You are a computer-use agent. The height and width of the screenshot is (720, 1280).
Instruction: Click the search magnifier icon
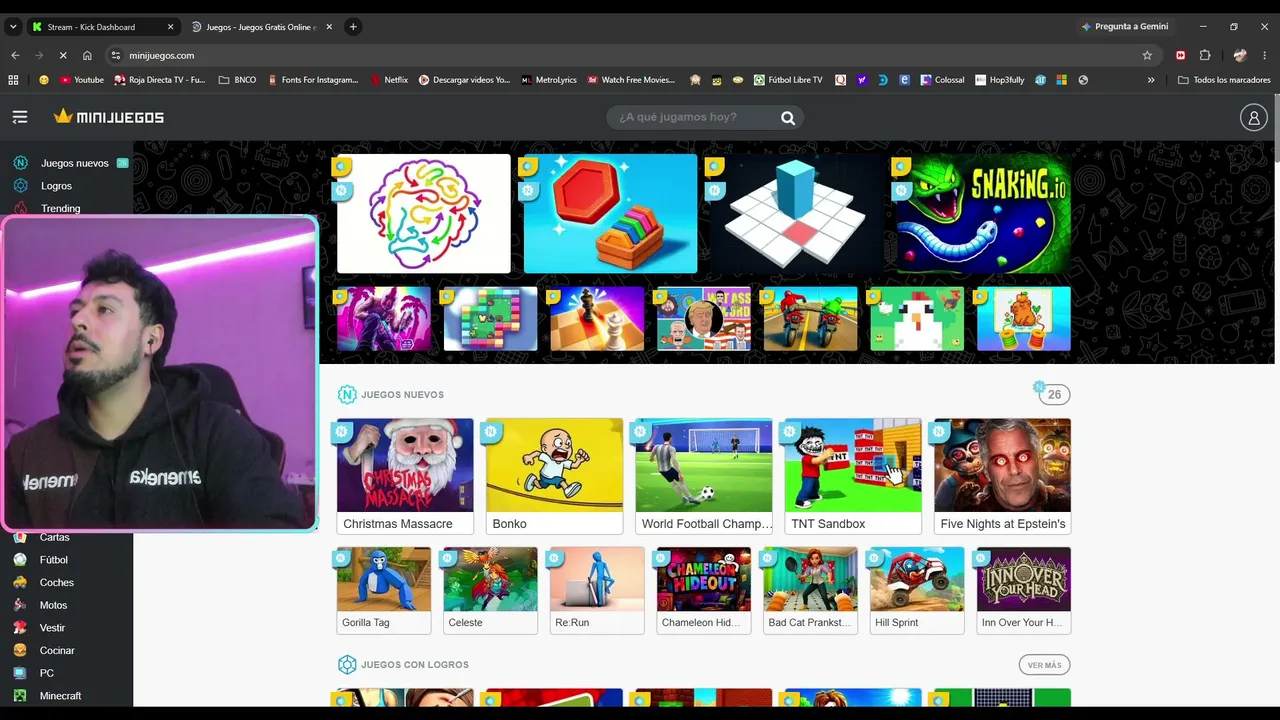(788, 118)
